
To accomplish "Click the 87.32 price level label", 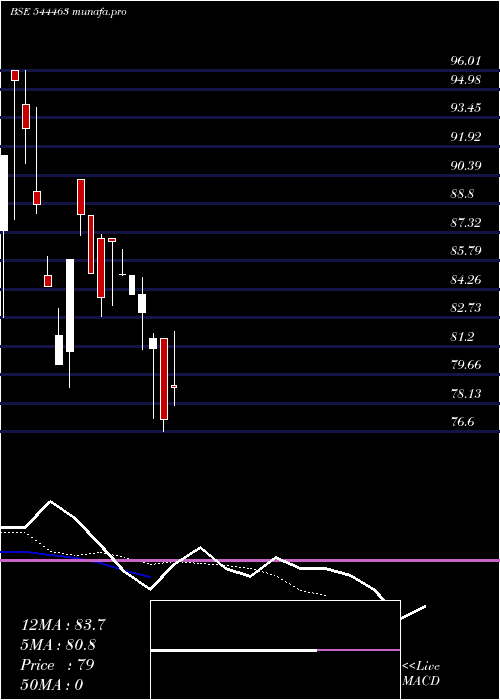I will click(466, 222).
